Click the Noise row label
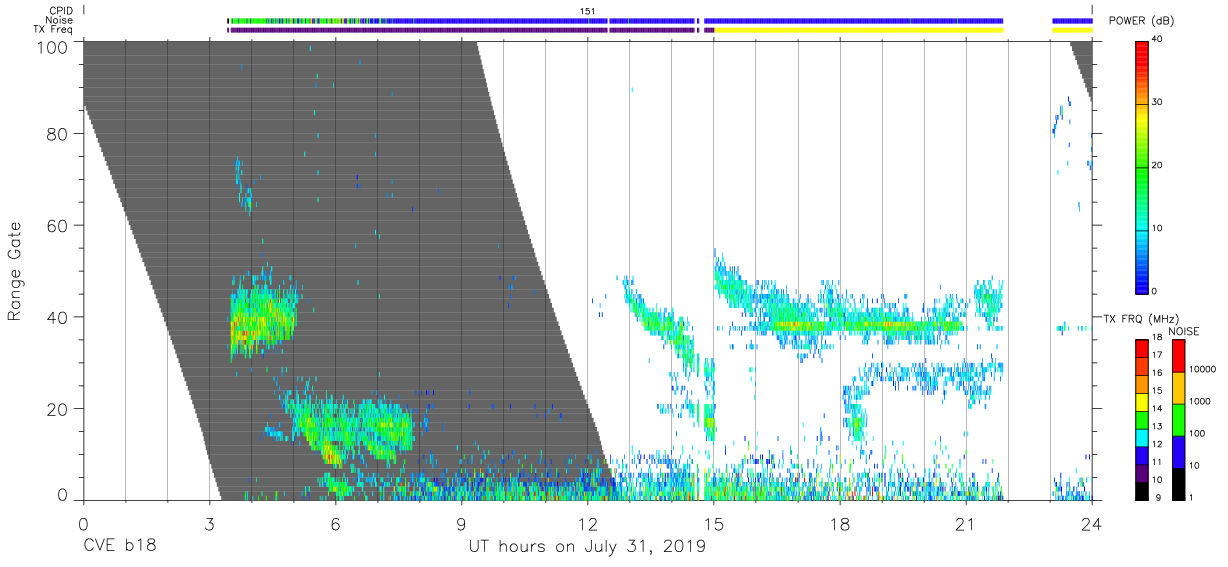The image size is (1228, 567). [x=59, y=20]
